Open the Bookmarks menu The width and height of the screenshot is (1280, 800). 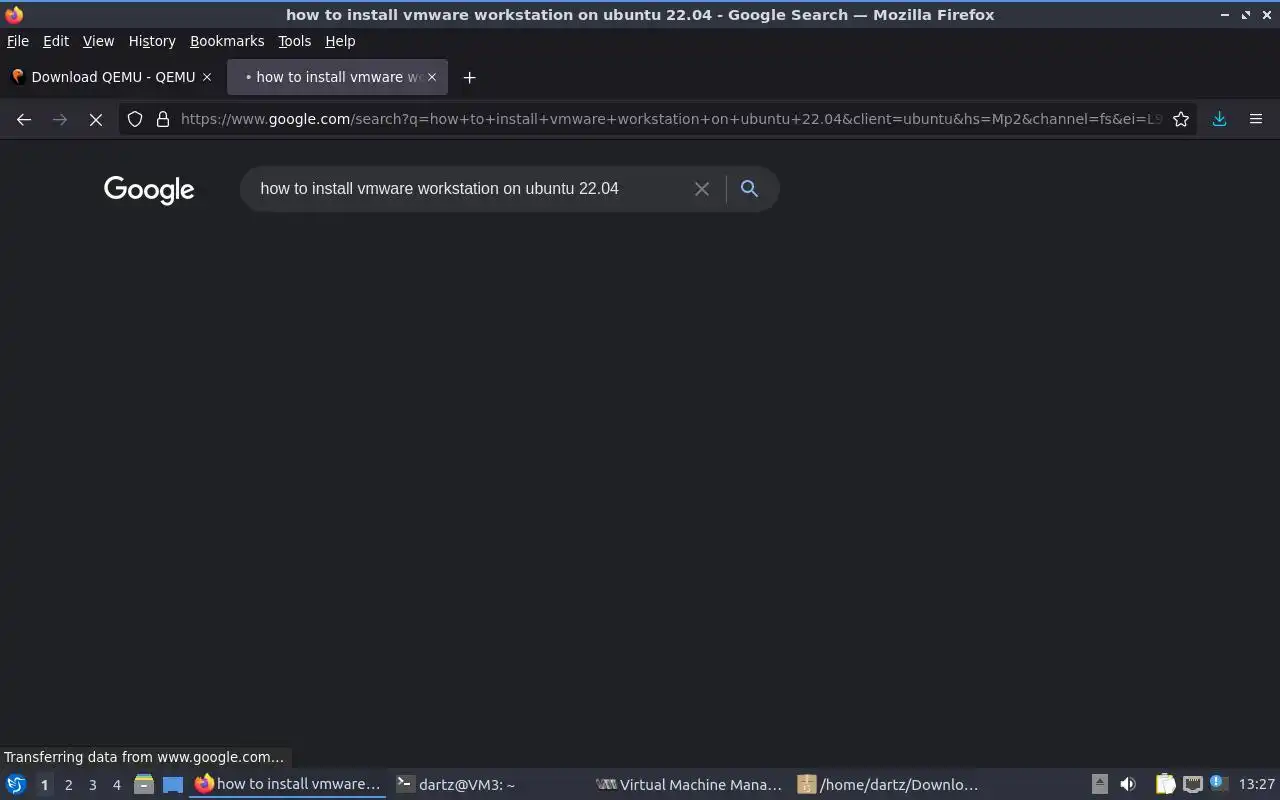pyautogui.click(x=227, y=41)
